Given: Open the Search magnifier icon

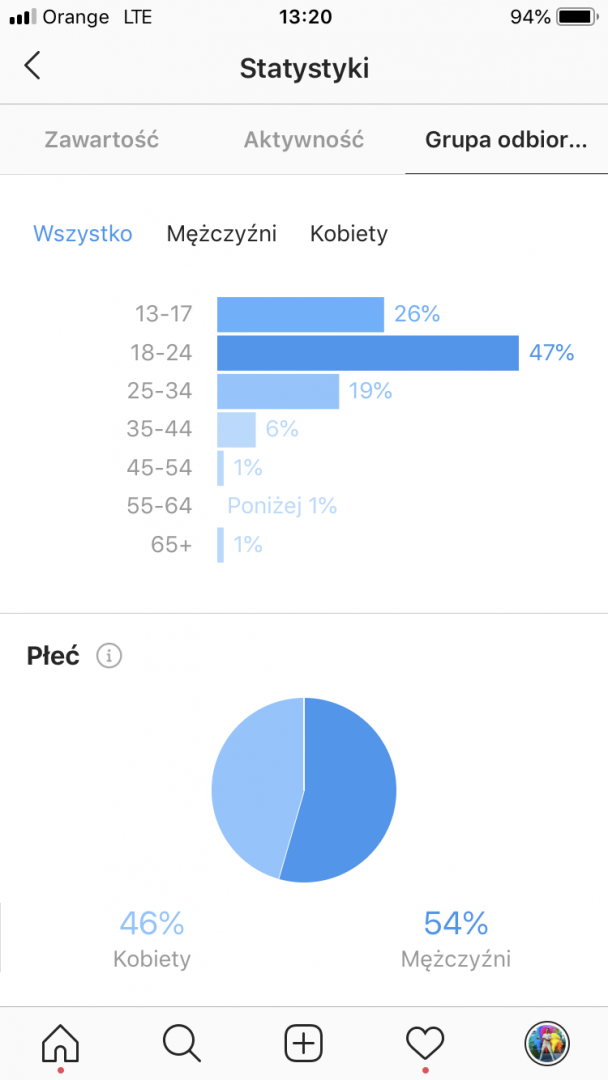Looking at the screenshot, I should (181, 1043).
